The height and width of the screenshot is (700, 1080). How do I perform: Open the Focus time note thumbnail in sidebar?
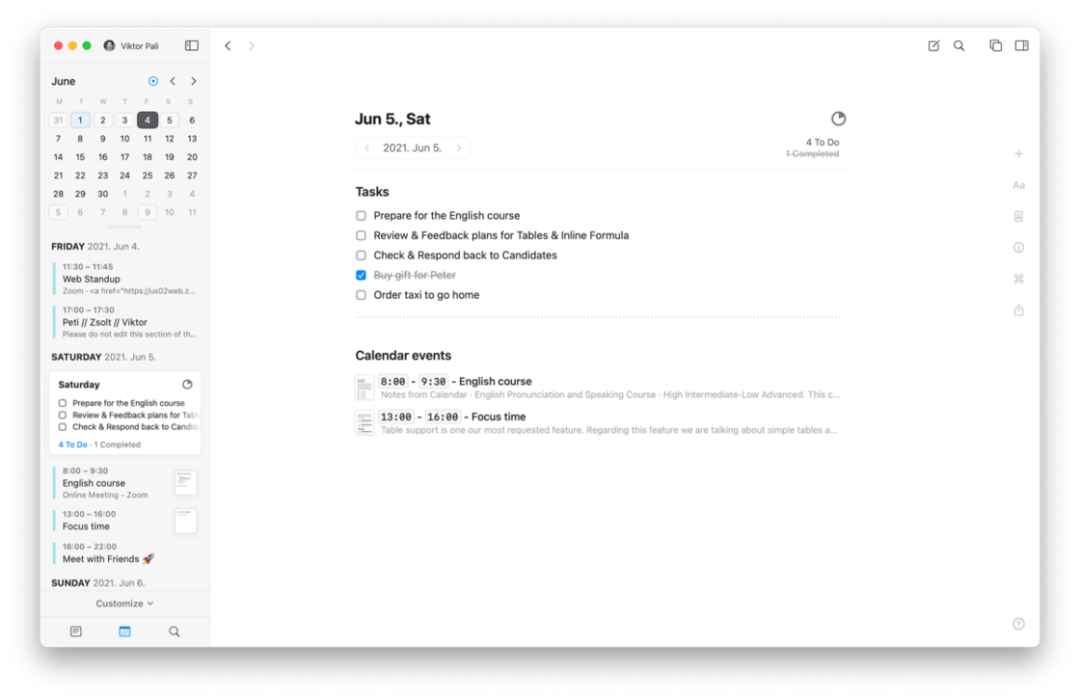[185, 520]
